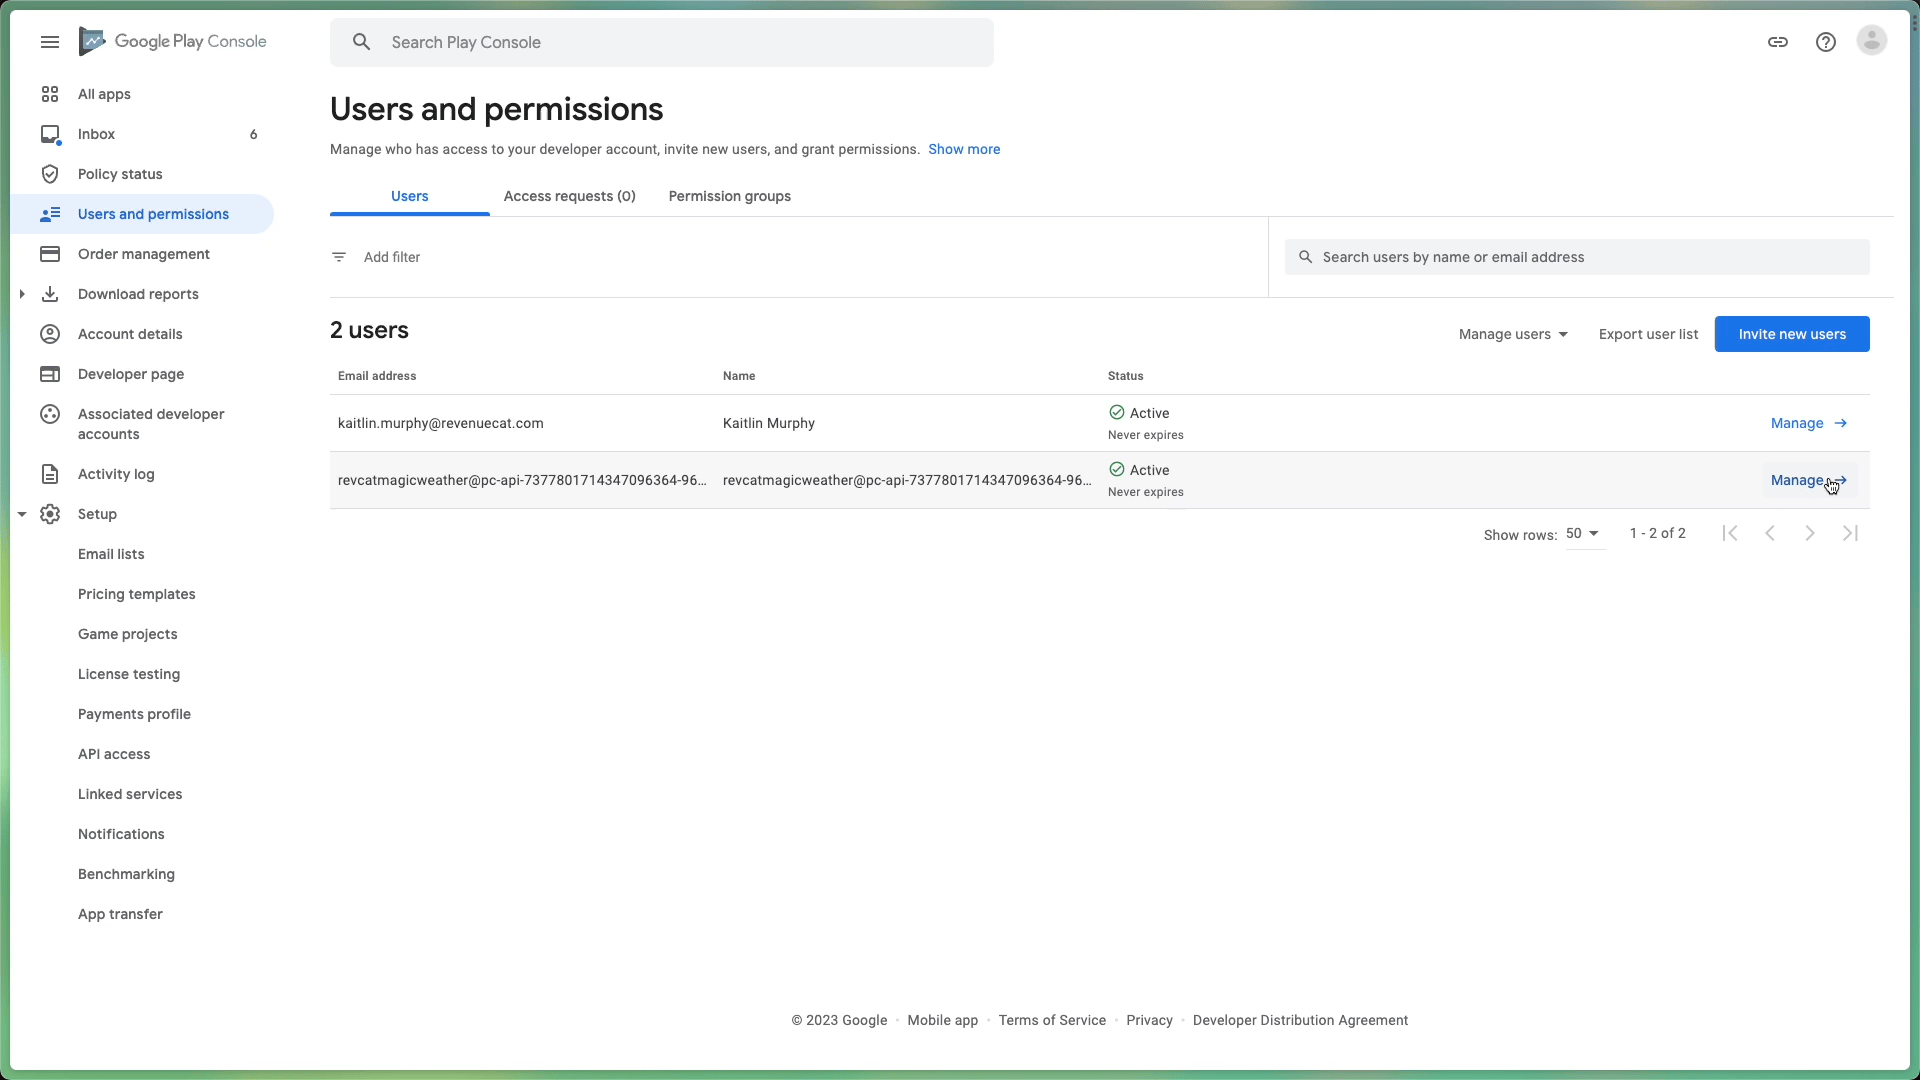
Task: Click the search users input field
Action: coord(1590,257)
